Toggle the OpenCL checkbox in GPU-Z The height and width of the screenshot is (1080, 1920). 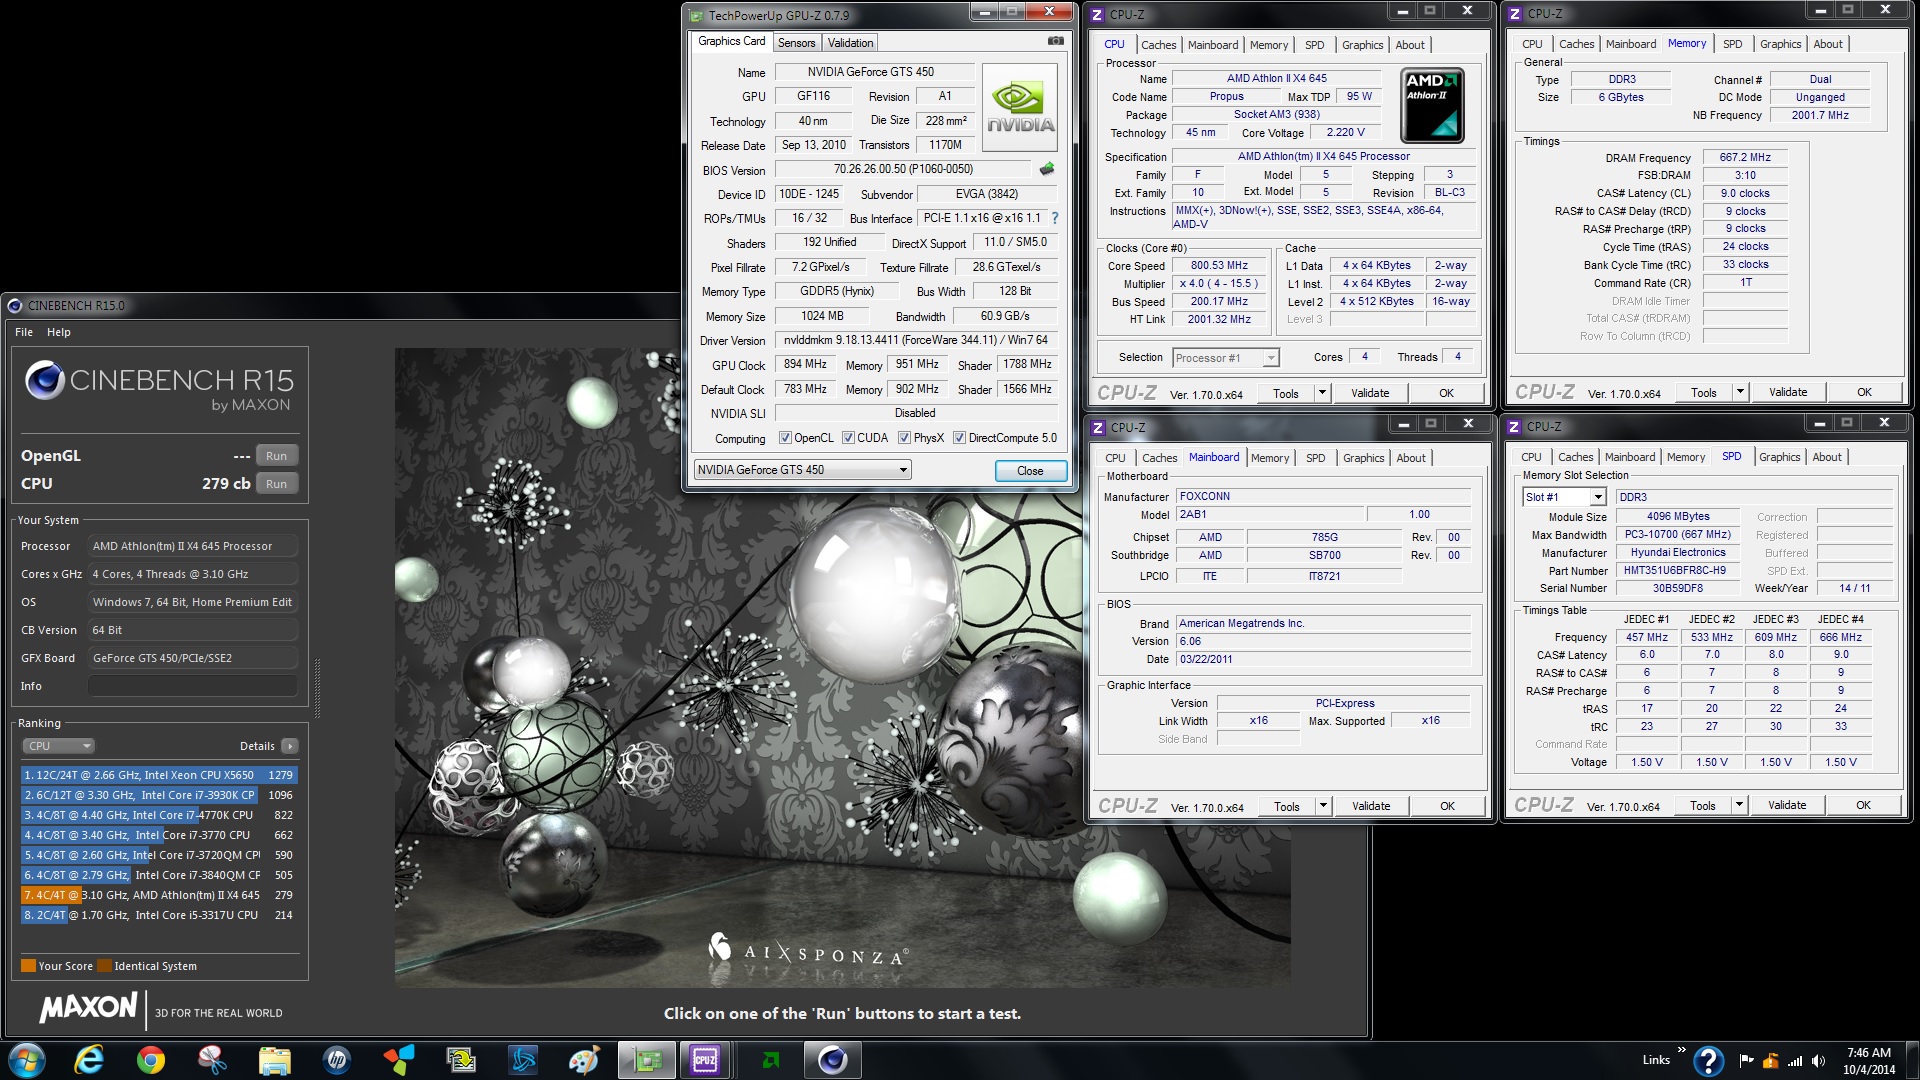point(785,438)
